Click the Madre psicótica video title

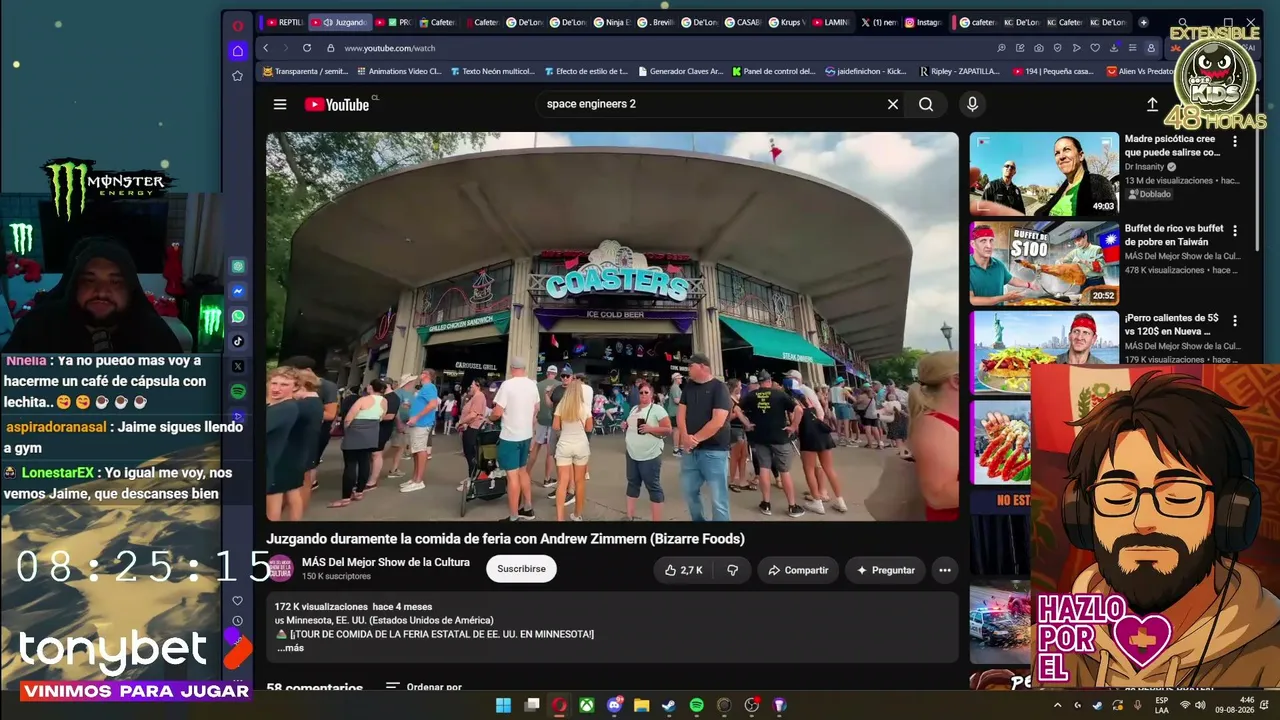pyautogui.click(x=1172, y=146)
